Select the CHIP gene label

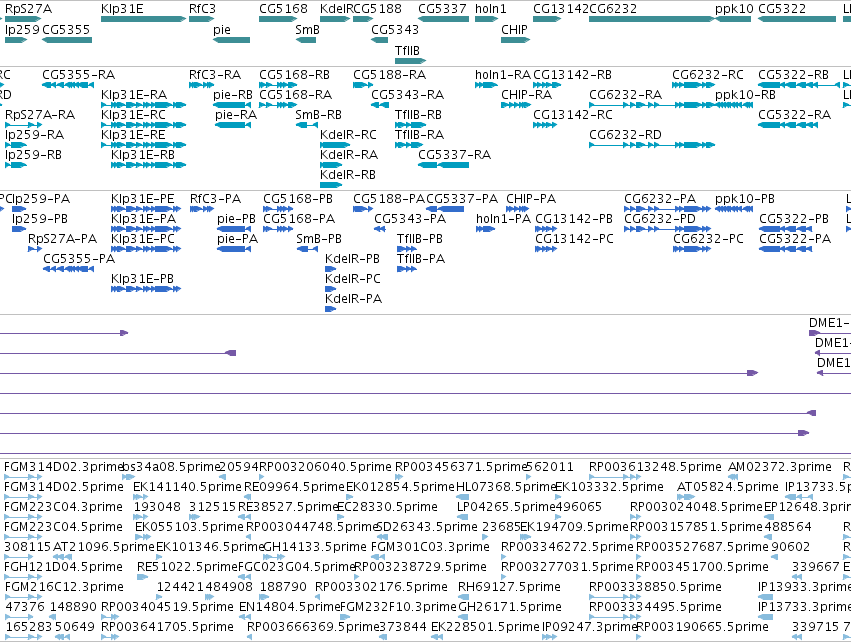click(x=514, y=29)
